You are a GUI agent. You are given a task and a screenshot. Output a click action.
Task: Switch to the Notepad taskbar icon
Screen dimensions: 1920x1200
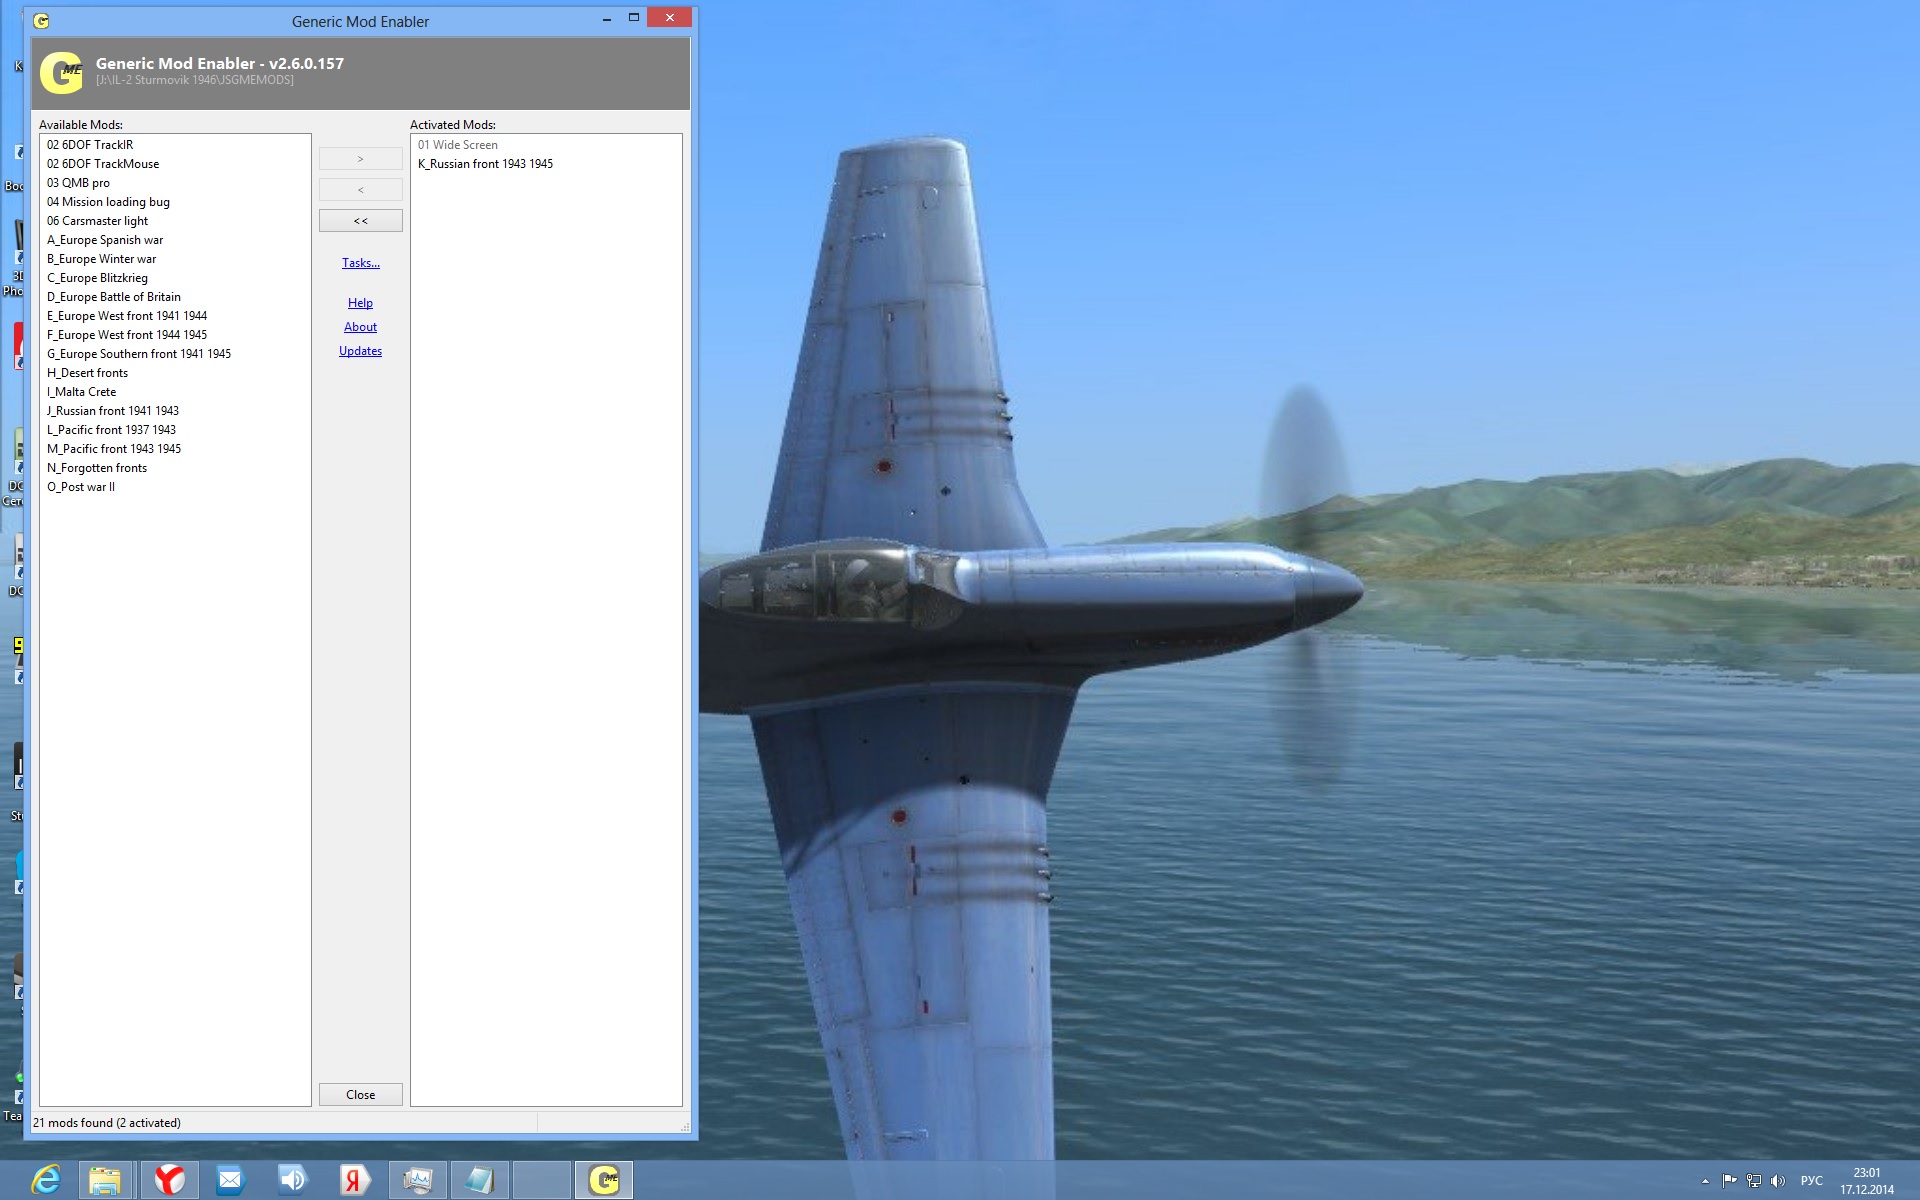click(479, 1180)
